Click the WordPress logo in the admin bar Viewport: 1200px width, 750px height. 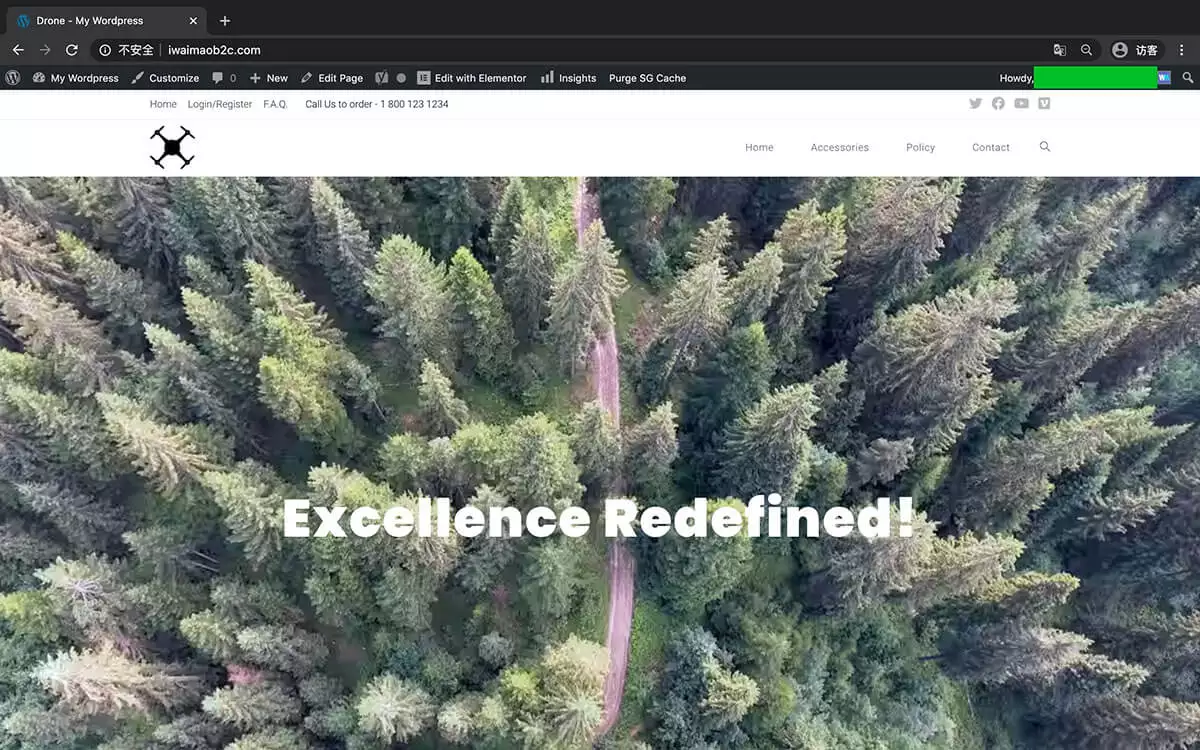pyautogui.click(x=13, y=78)
